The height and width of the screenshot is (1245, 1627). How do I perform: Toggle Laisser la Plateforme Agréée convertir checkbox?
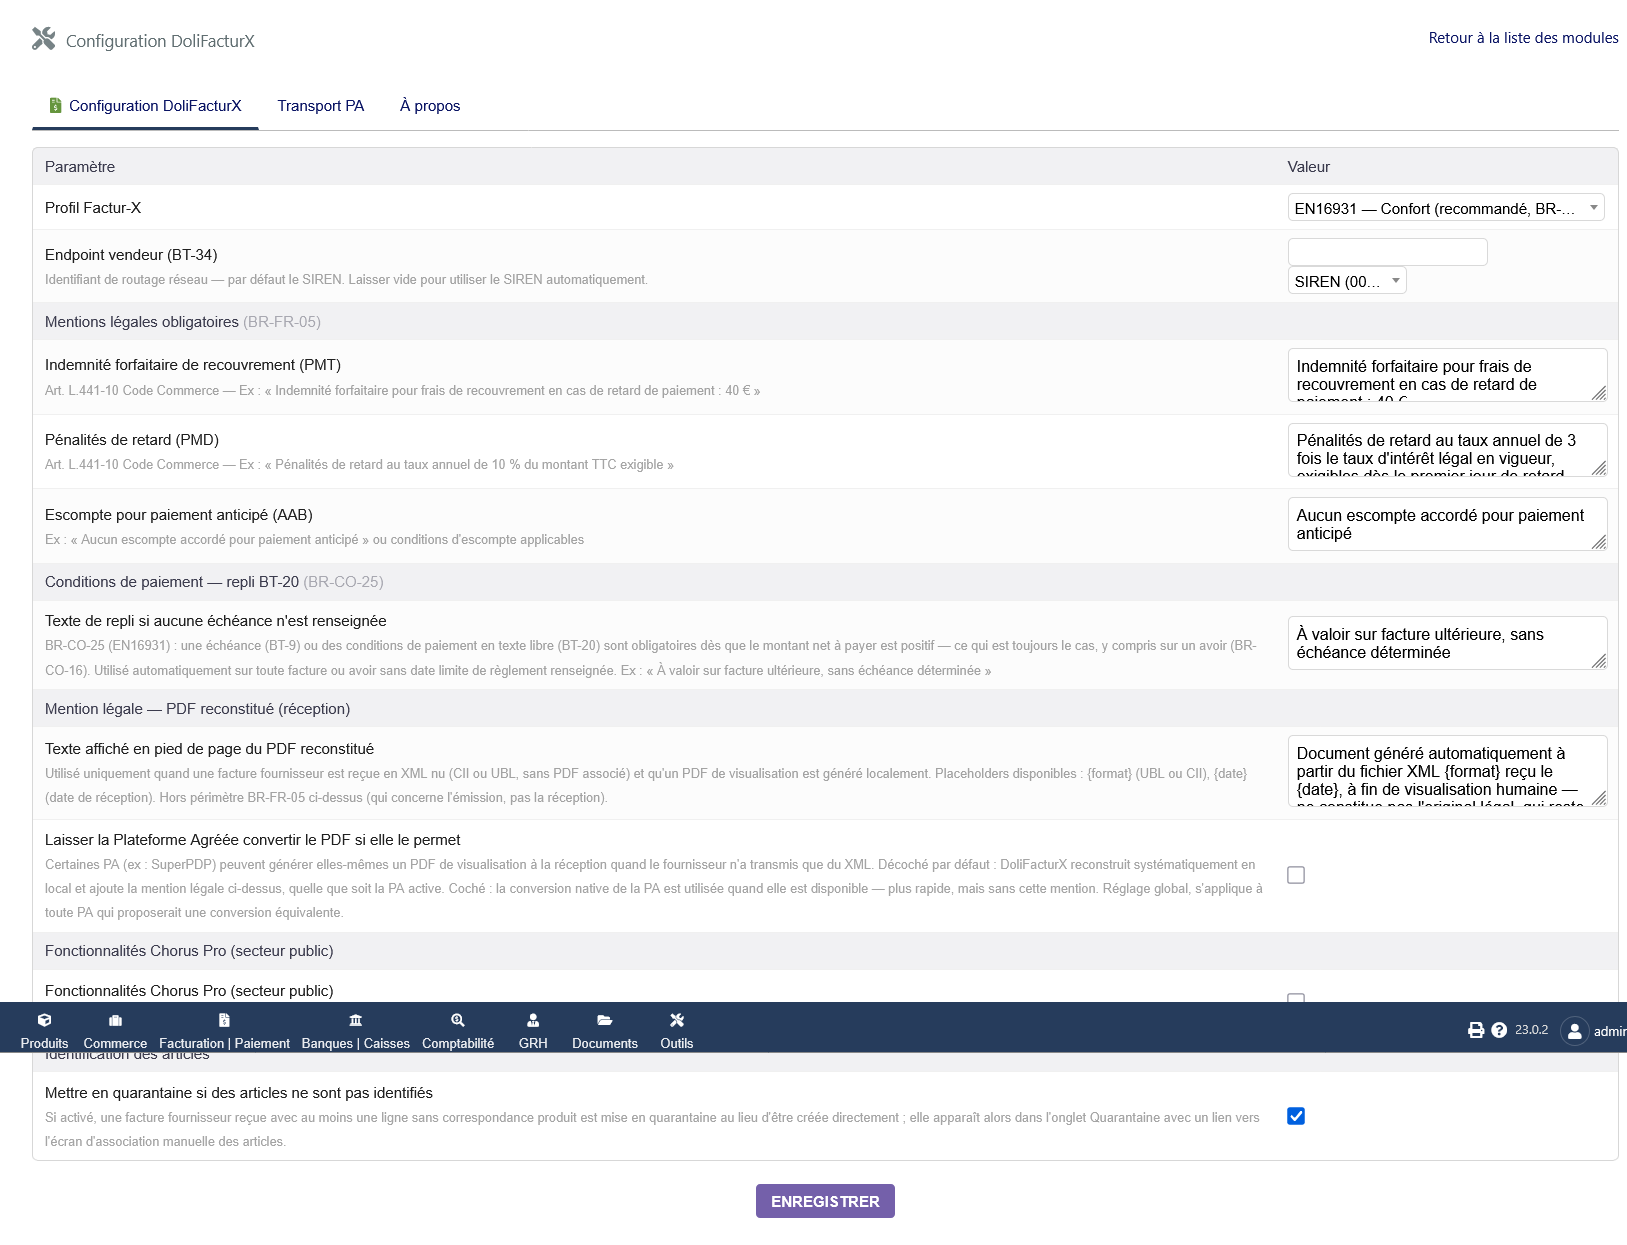(1296, 875)
